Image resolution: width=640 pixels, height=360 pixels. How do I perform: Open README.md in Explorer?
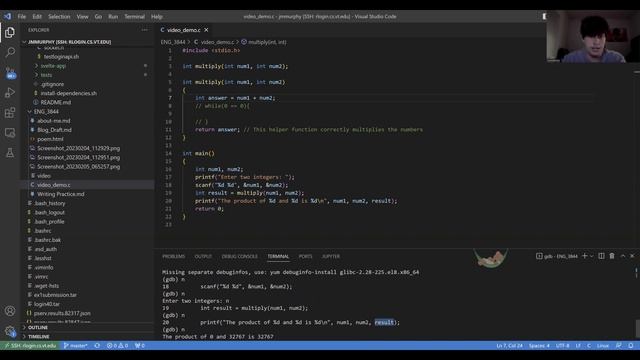pos(56,102)
